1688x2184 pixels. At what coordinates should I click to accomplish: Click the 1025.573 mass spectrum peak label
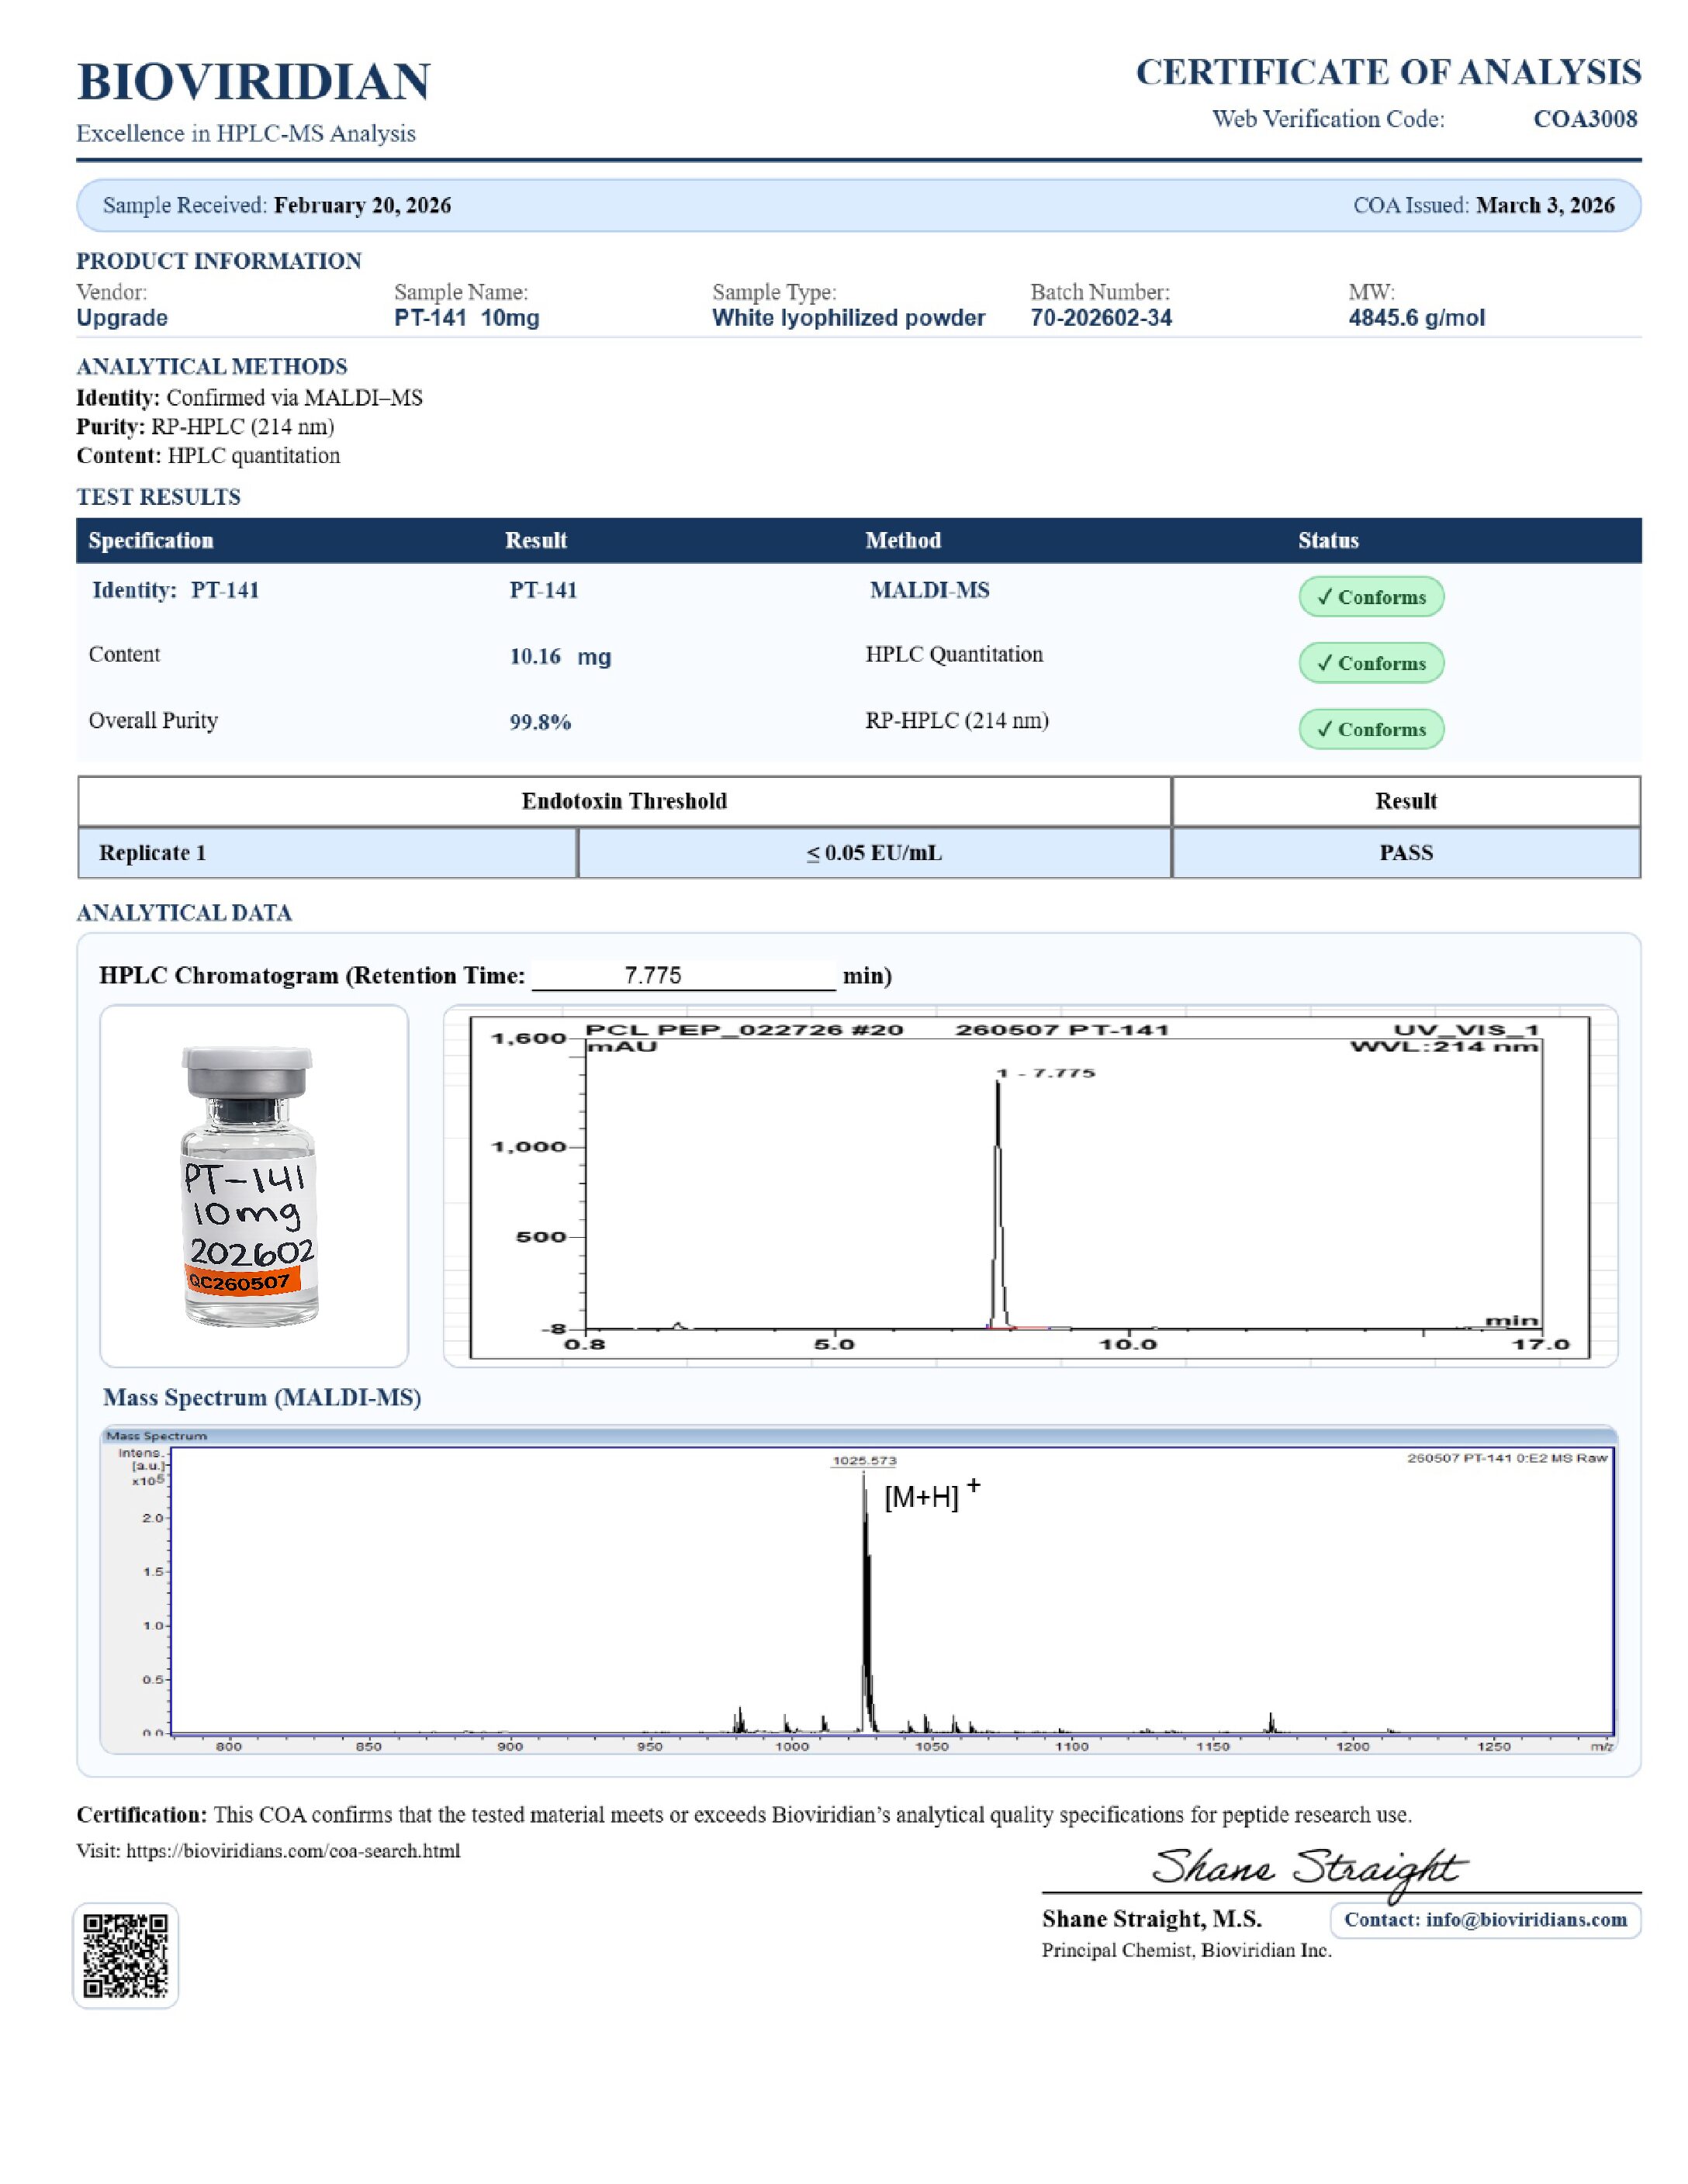coord(865,1460)
